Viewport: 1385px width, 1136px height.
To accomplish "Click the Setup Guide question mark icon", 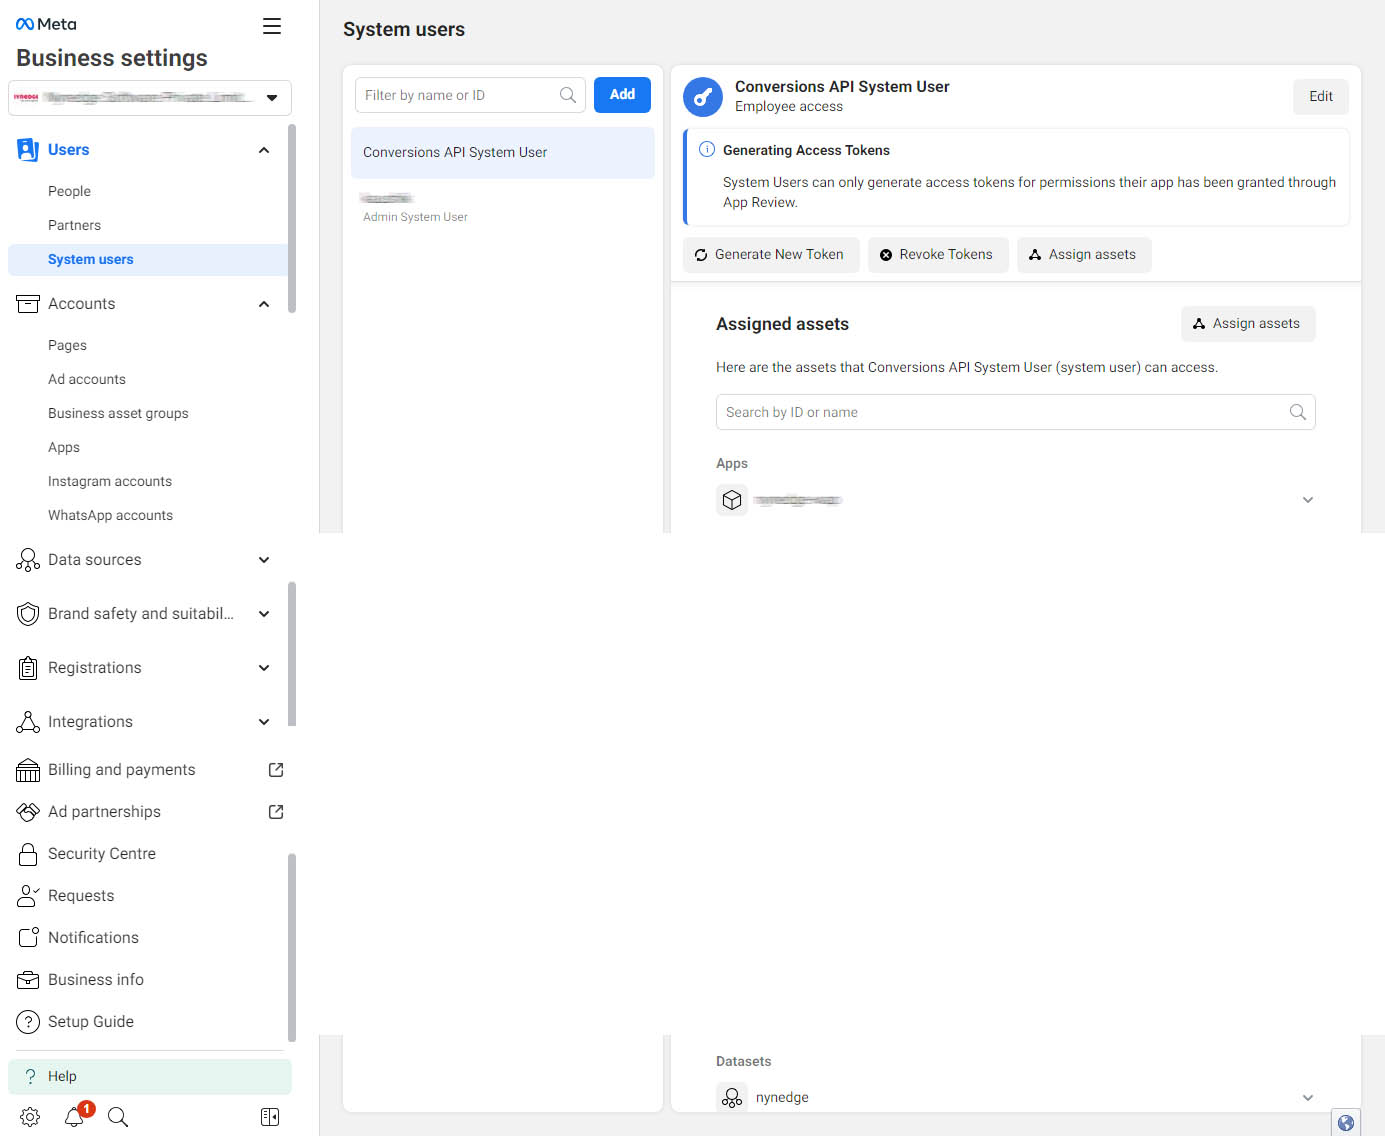I will 28,1022.
